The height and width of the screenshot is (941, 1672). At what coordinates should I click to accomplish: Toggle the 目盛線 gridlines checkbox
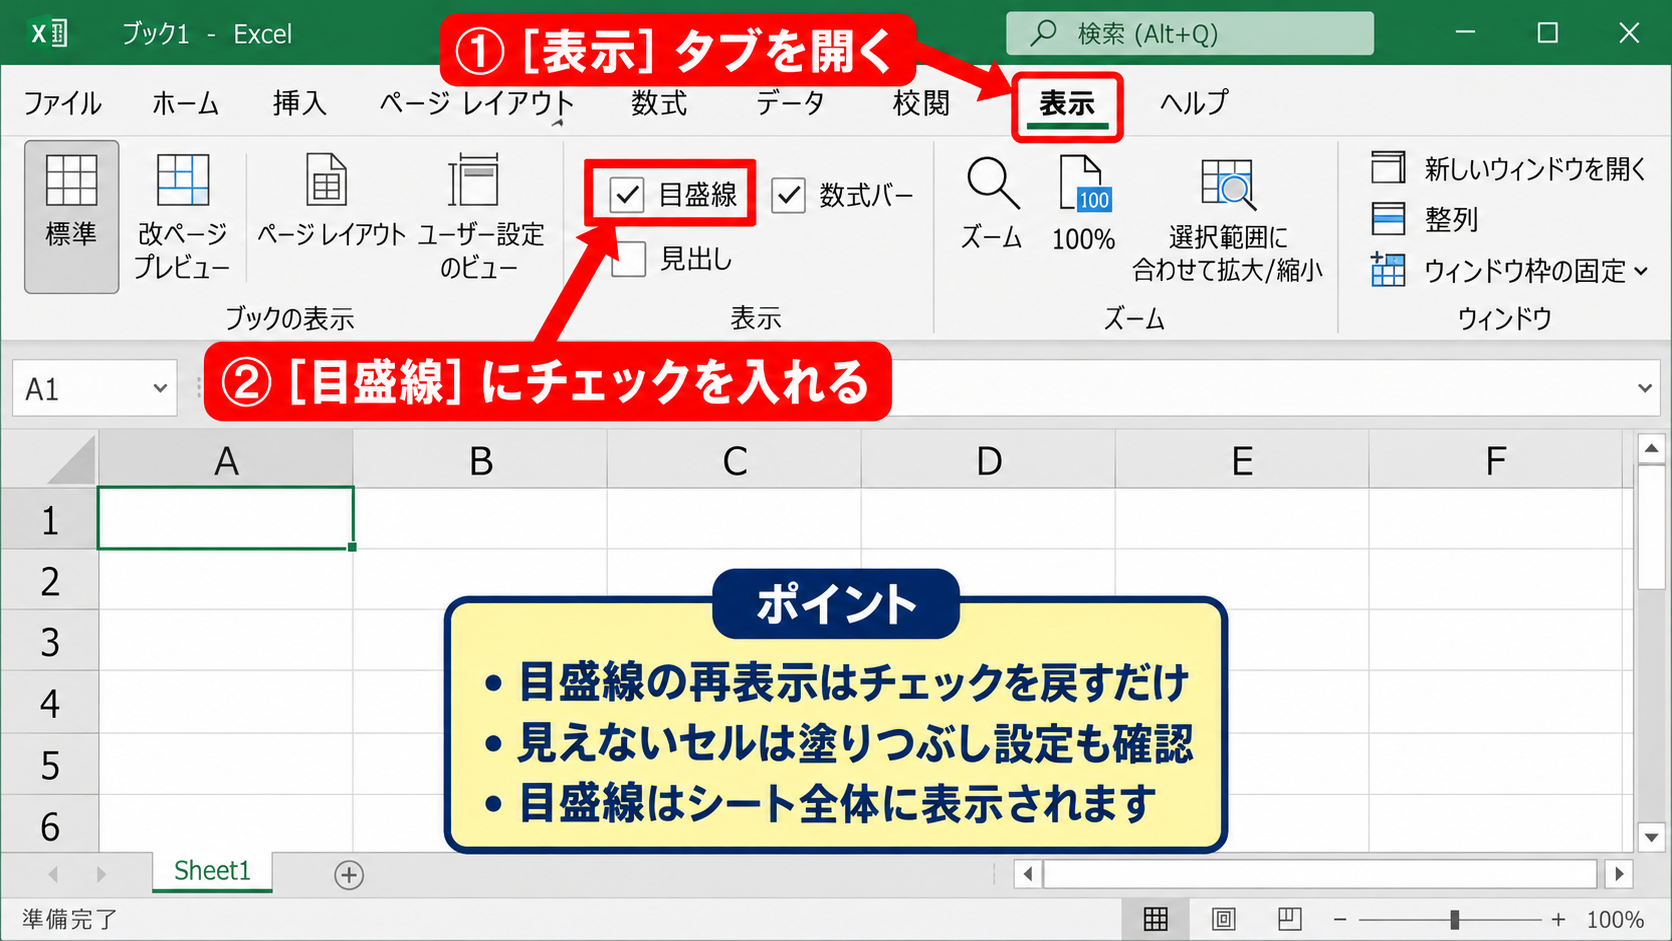point(627,194)
